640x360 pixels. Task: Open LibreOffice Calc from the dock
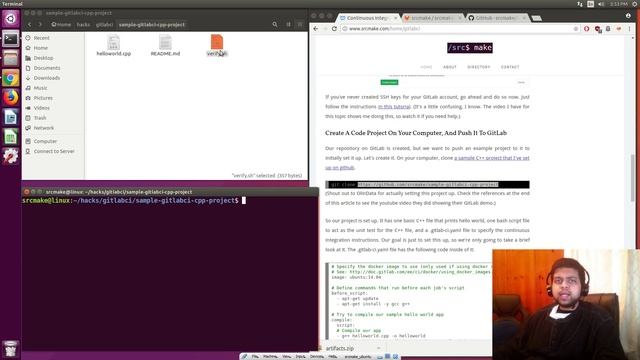pyautogui.click(x=11, y=137)
